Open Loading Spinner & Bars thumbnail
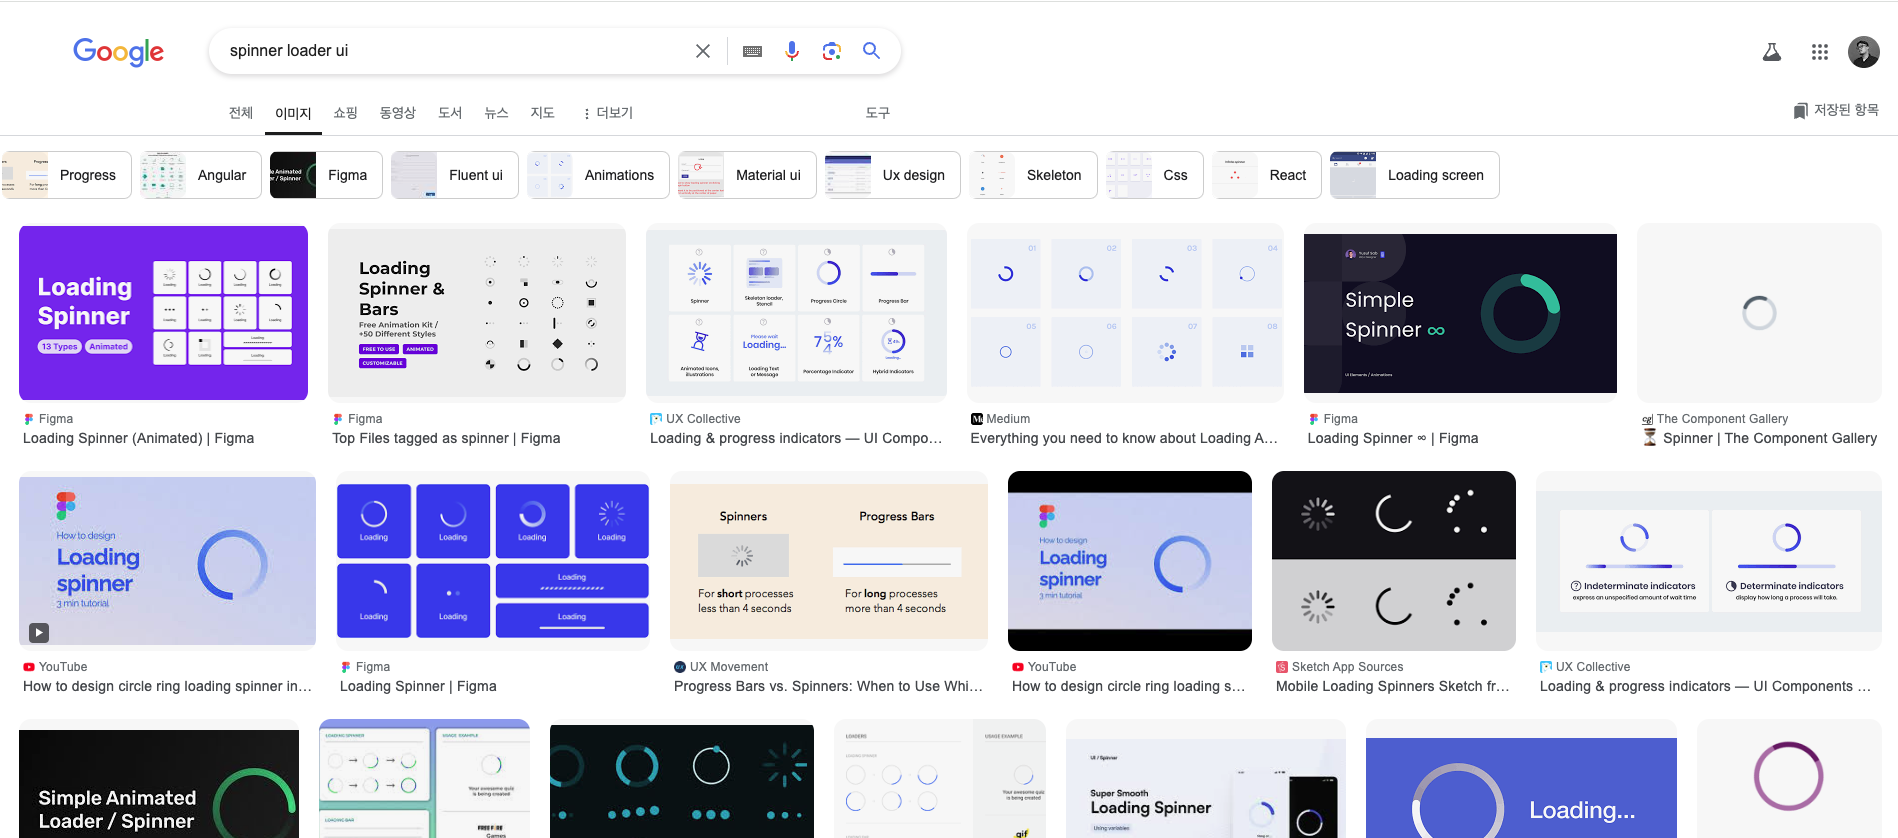Image resolution: width=1898 pixels, height=838 pixels. click(477, 313)
